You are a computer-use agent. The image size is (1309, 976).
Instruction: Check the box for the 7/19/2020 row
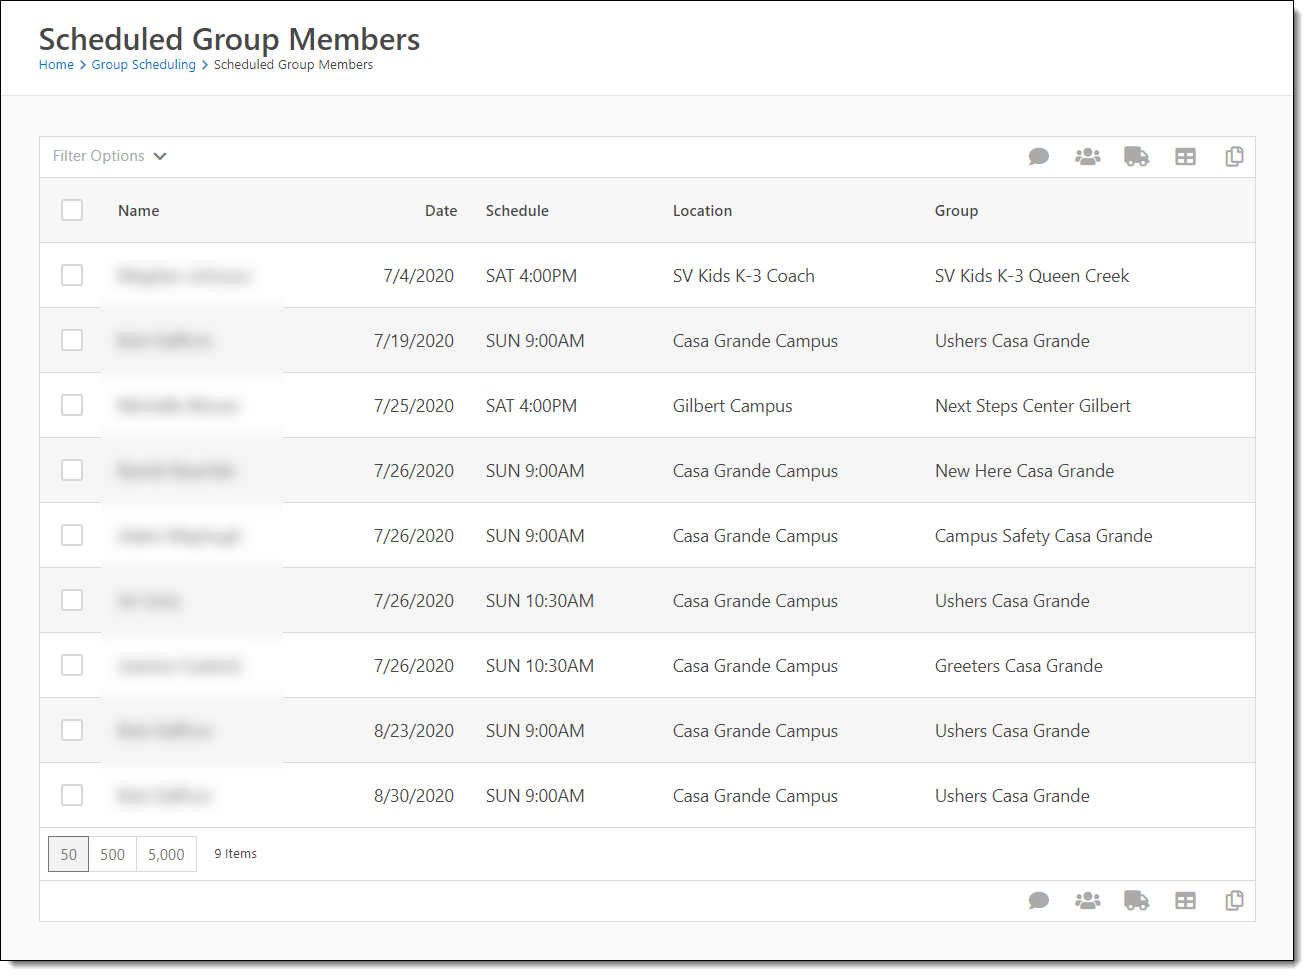[x=72, y=340]
